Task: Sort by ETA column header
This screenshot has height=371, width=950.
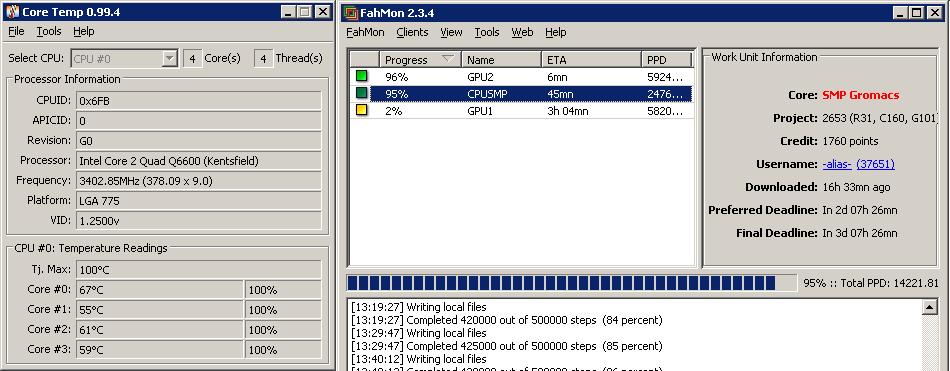Action: (x=591, y=59)
